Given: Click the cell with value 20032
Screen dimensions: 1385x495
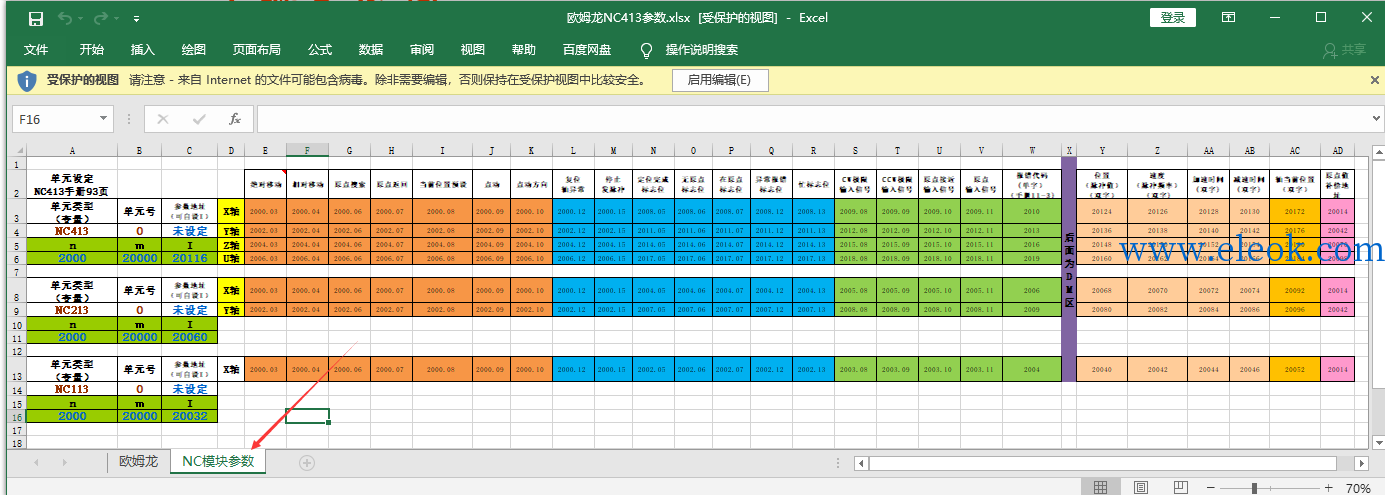Looking at the screenshot, I should pyautogui.click(x=190, y=416).
